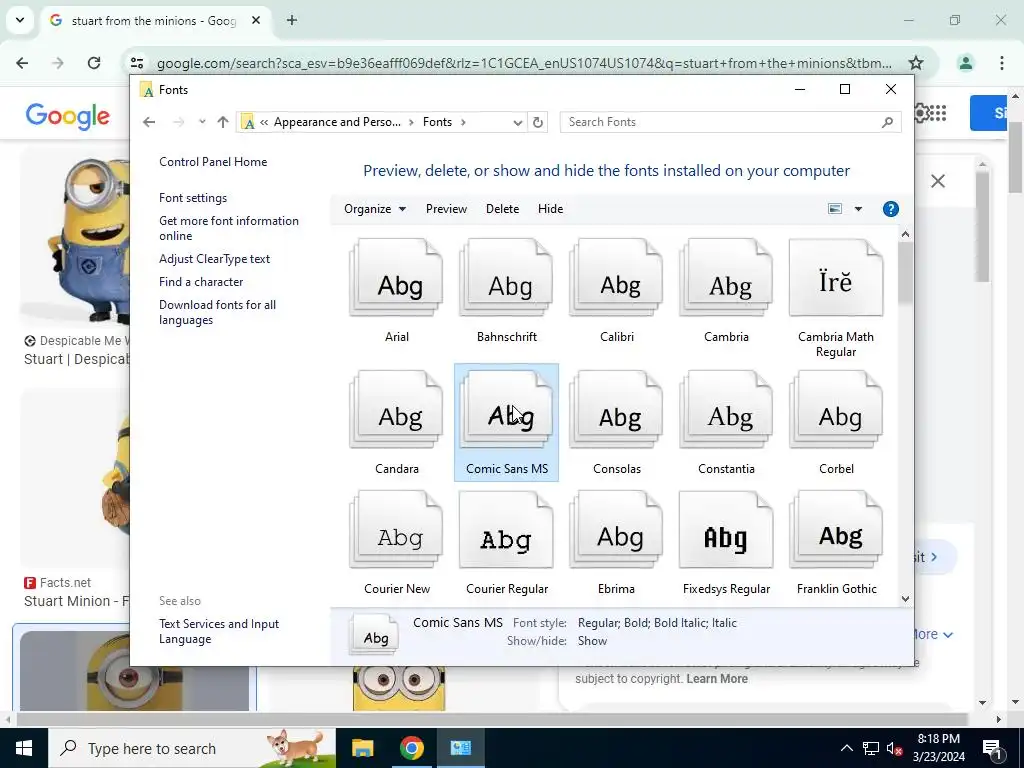Open the recent locations dropdown arrow
This screenshot has width=1024, height=768.
[x=202, y=122]
